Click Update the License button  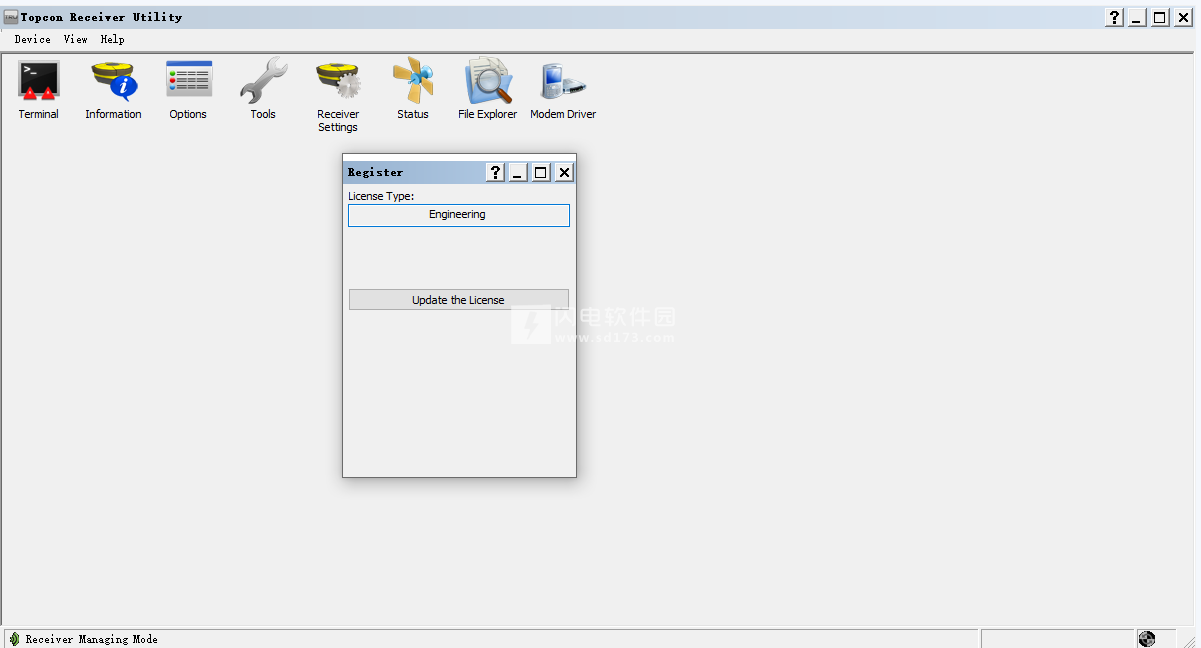459,300
